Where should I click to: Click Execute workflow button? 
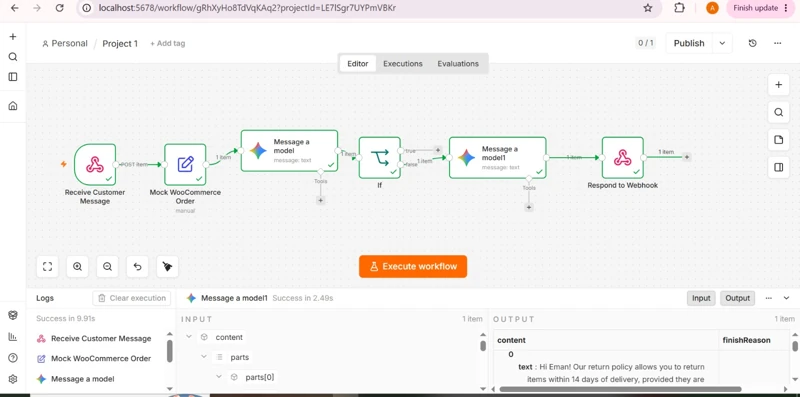point(413,266)
